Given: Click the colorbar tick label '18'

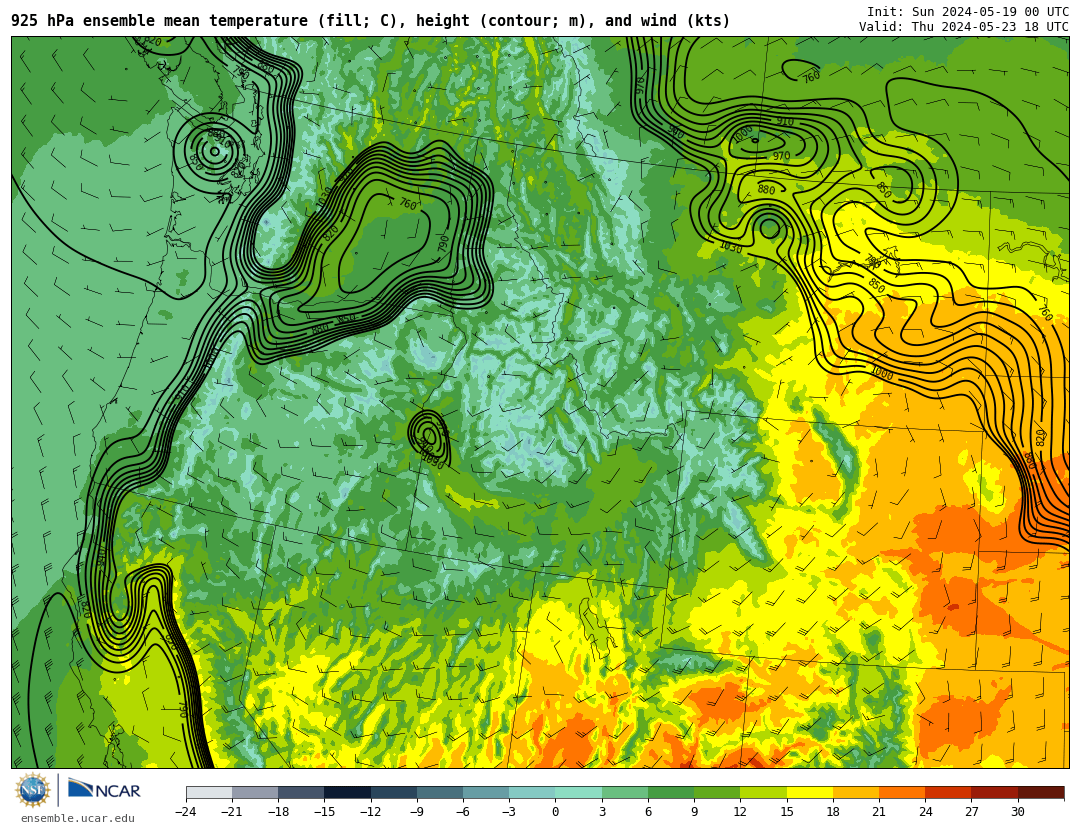Looking at the screenshot, I should click(x=833, y=812).
